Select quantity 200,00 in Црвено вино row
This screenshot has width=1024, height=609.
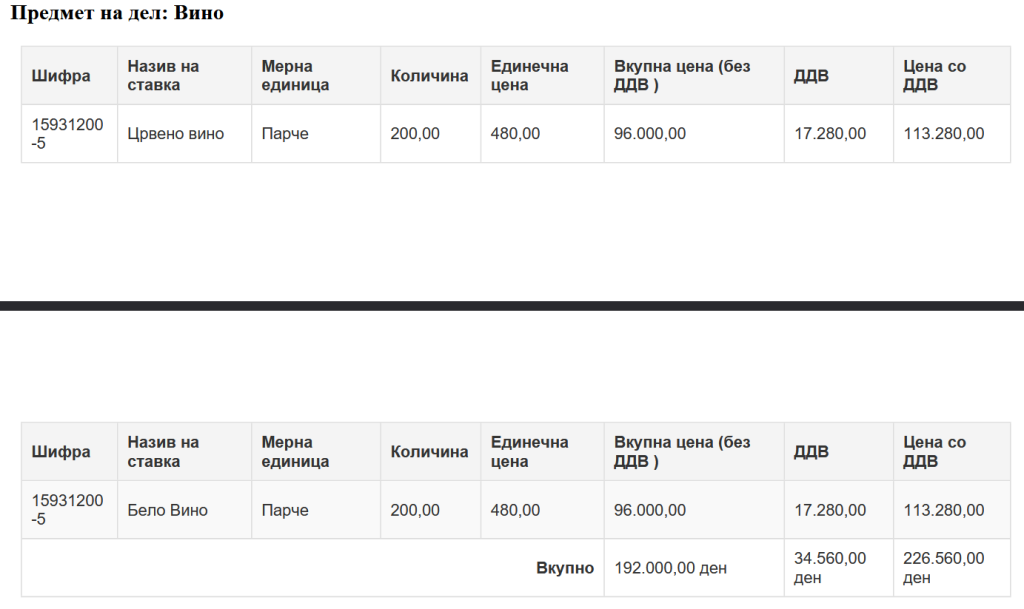point(415,134)
